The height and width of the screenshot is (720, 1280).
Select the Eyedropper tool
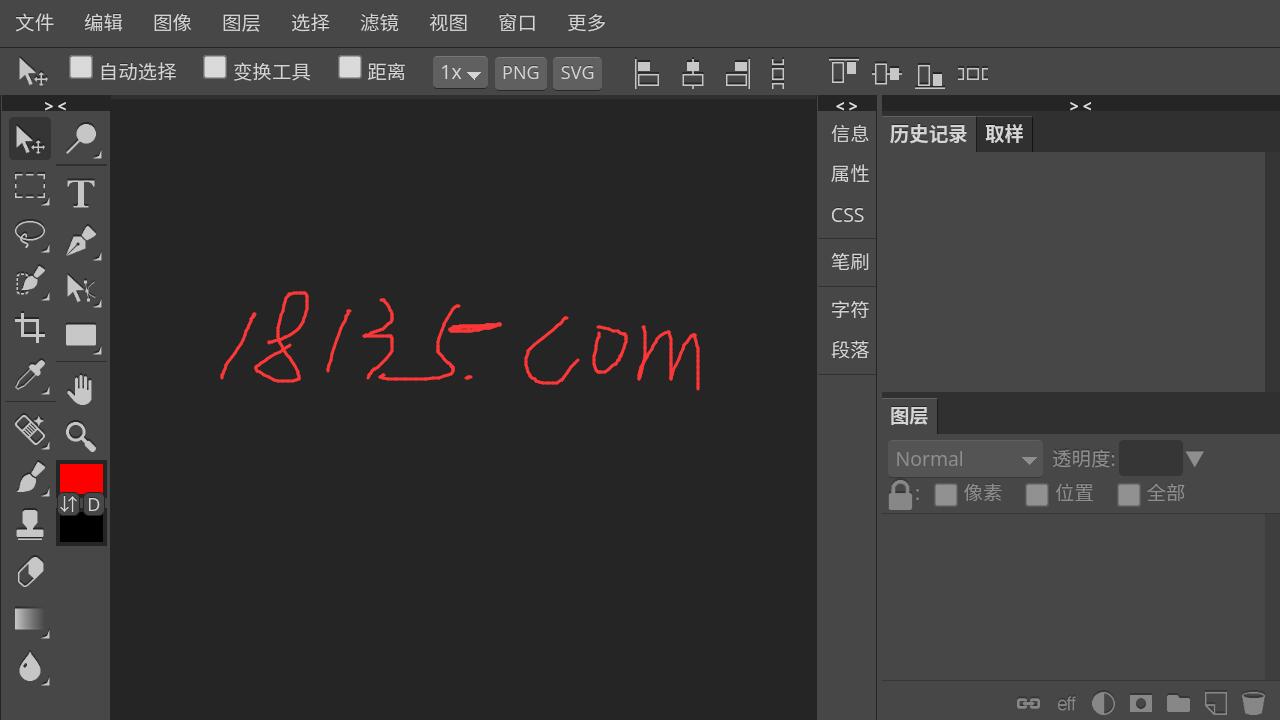point(30,377)
